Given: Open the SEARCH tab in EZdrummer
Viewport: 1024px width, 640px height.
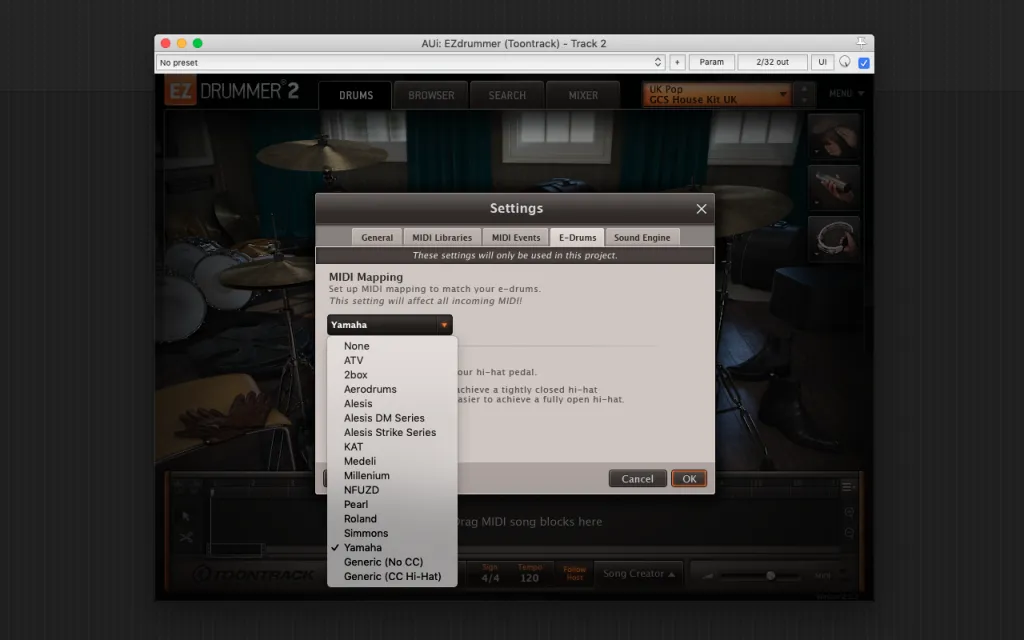Looking at the screenshot, I should (507, 95).
